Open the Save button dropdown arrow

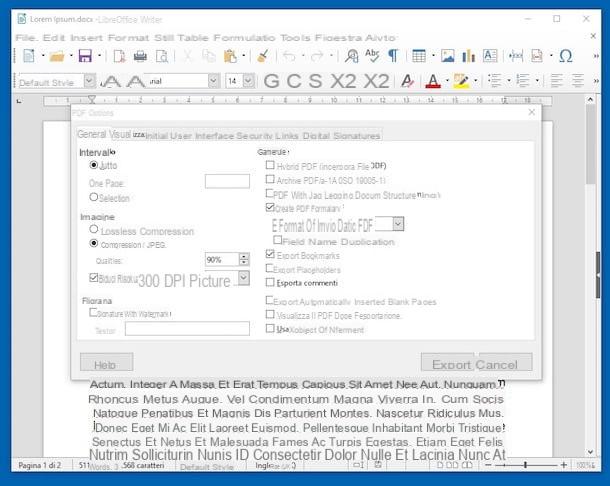tap(100, 56)
